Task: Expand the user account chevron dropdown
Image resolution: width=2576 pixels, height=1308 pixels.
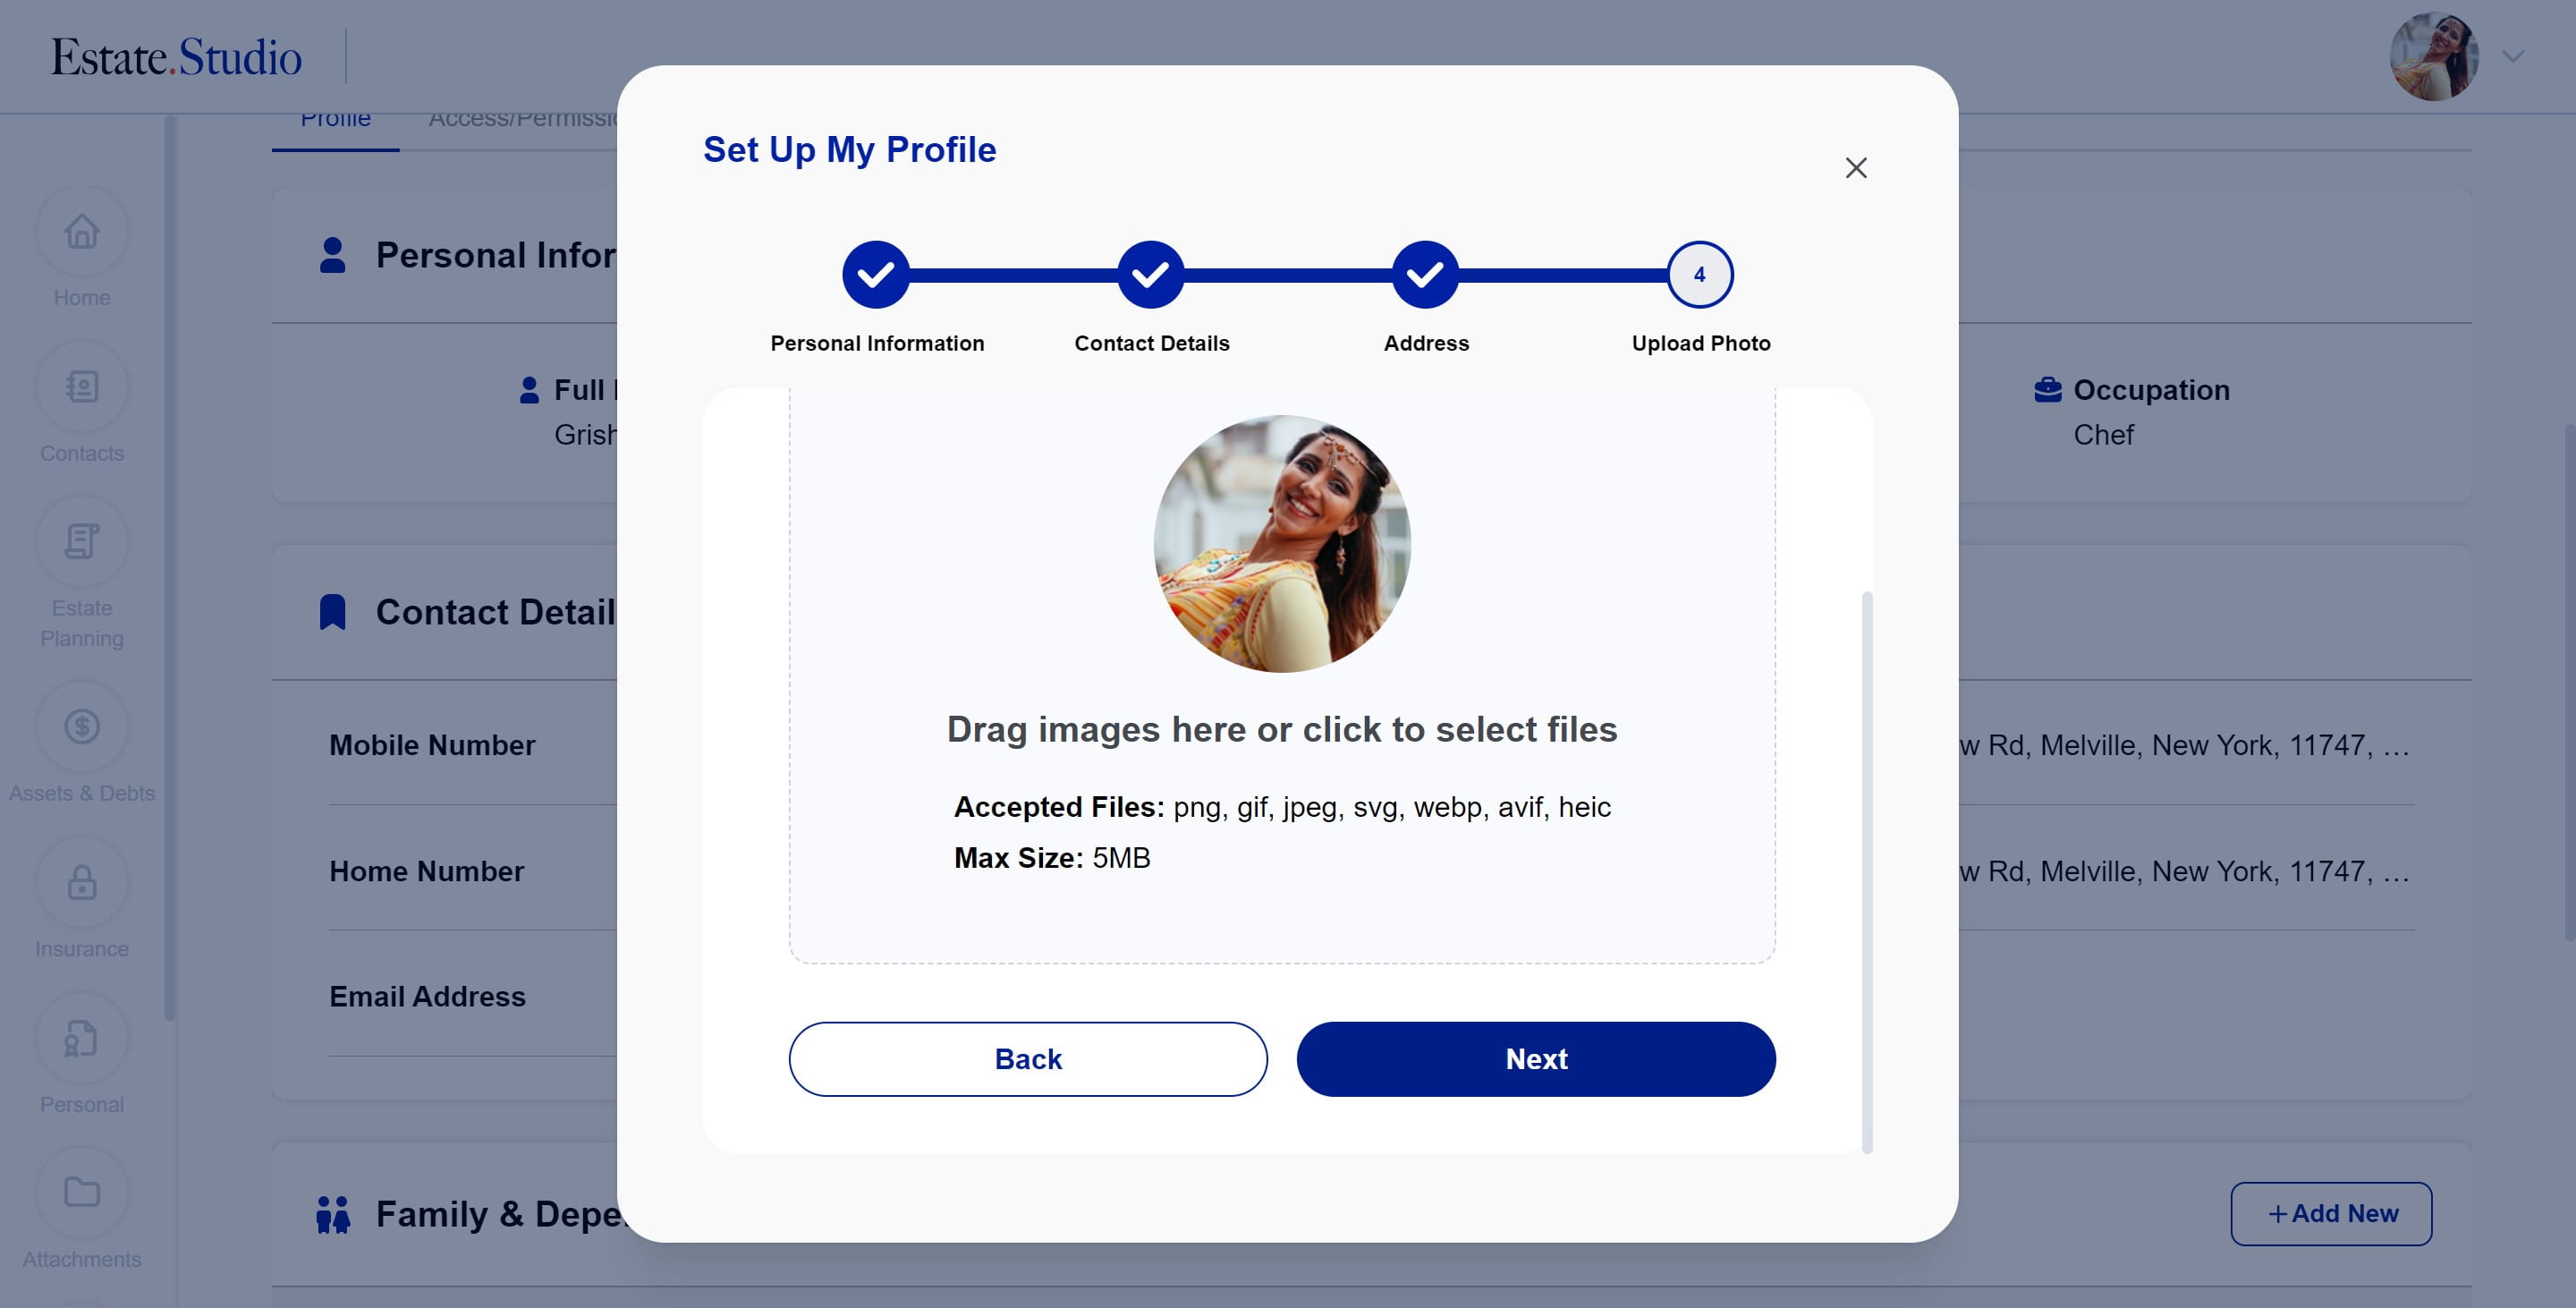Action: click(x=2513, y=57)
